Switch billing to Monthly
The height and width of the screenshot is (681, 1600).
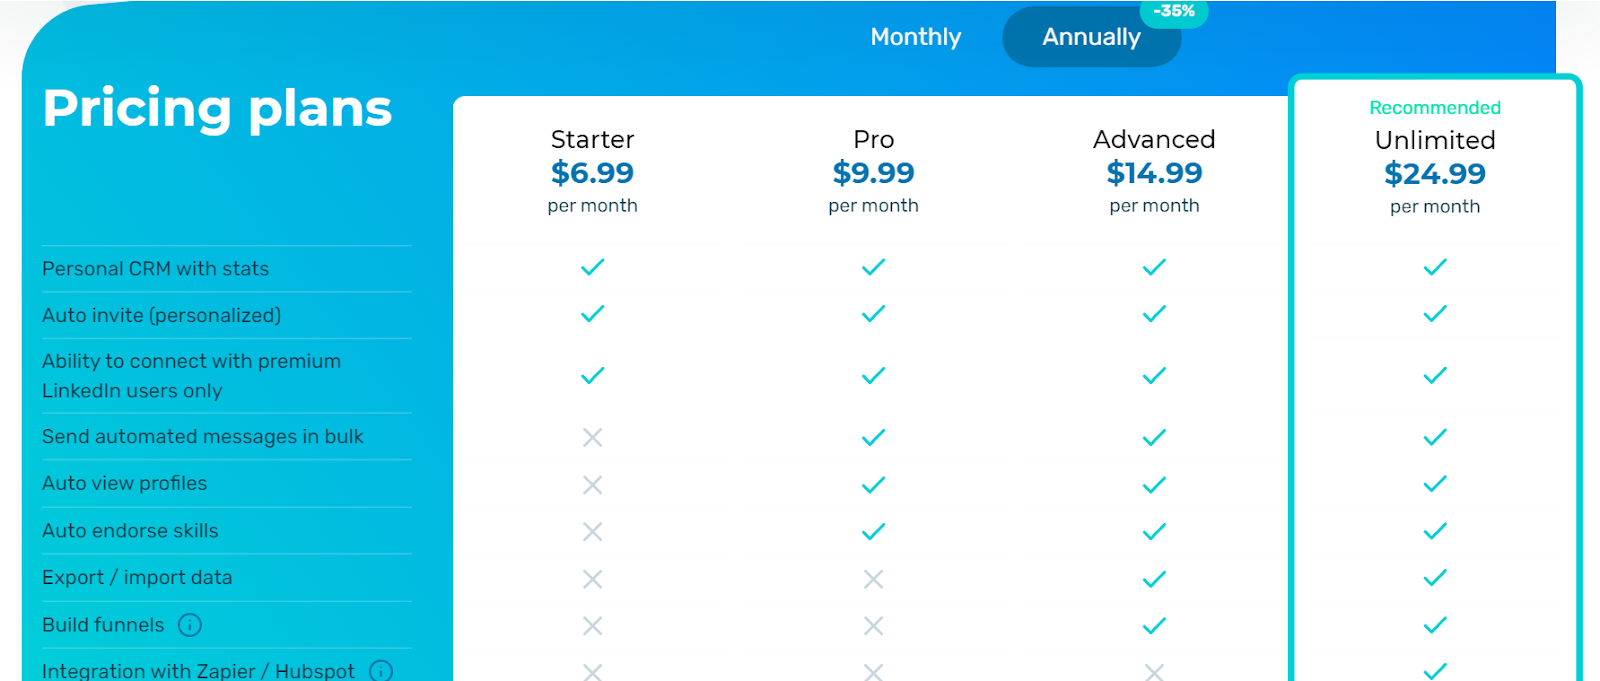click(x=915, y=37)
